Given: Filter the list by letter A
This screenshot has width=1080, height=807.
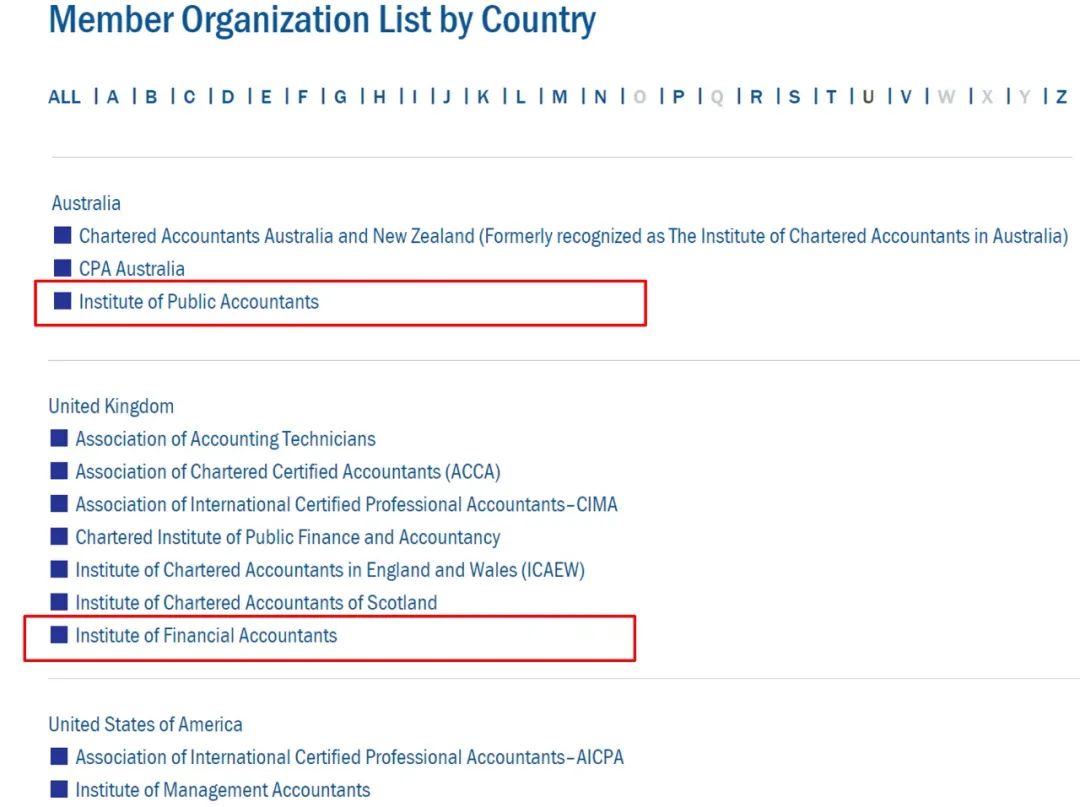Looking at the screenshot, I should tap(113, 97).
